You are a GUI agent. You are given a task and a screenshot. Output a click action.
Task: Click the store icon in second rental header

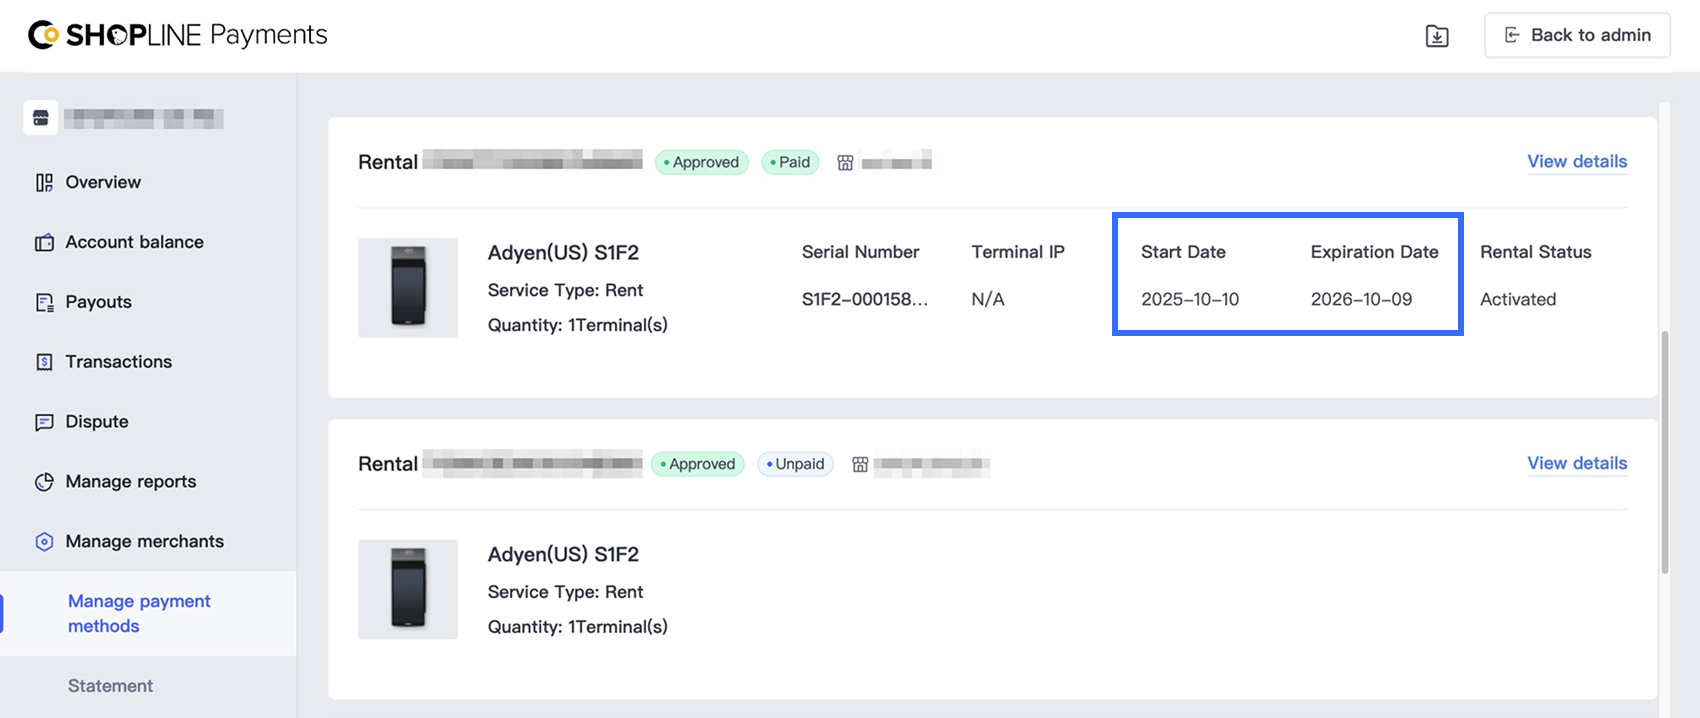click(860, 464)
